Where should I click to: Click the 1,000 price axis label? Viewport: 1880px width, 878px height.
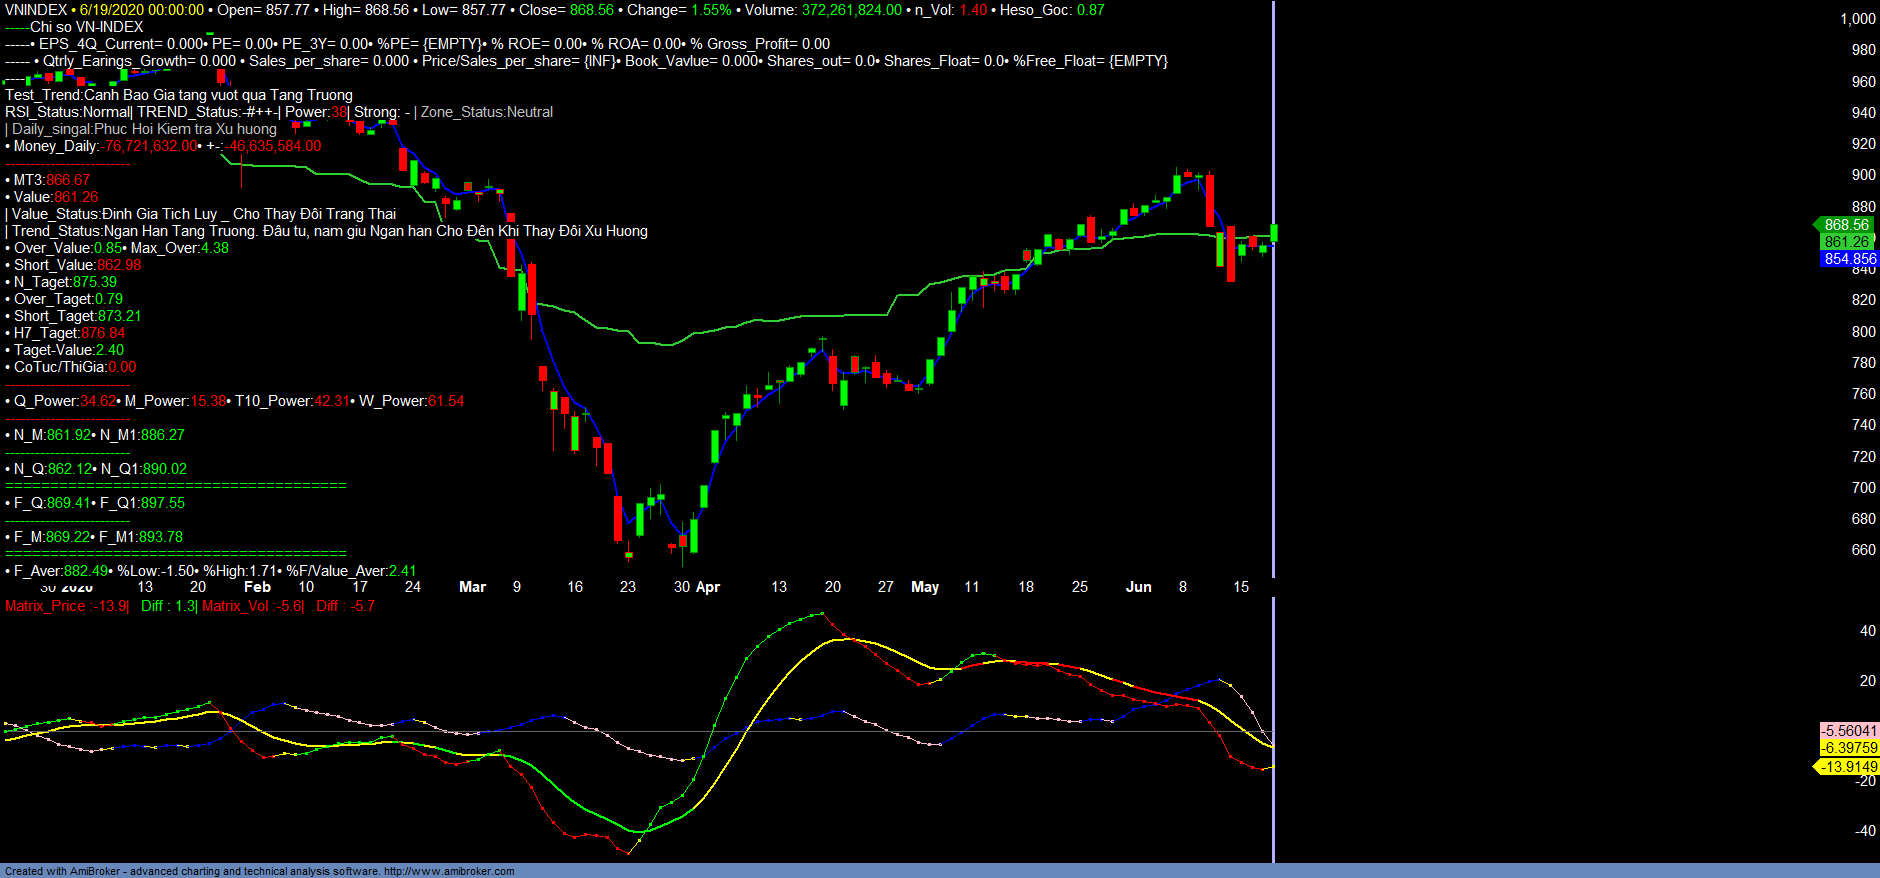pos(1857,19)
